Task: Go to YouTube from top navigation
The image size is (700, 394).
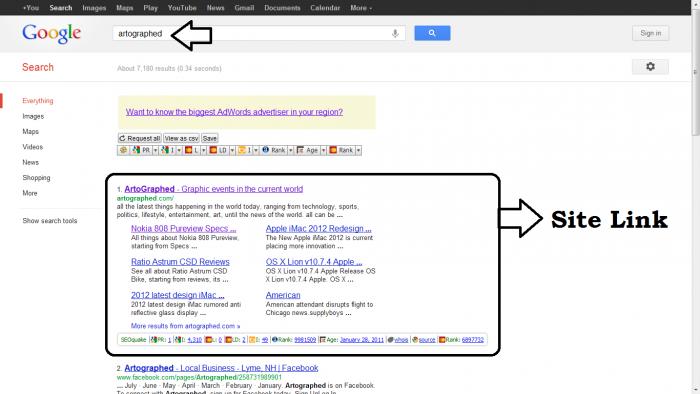Action: coord(182,8)
